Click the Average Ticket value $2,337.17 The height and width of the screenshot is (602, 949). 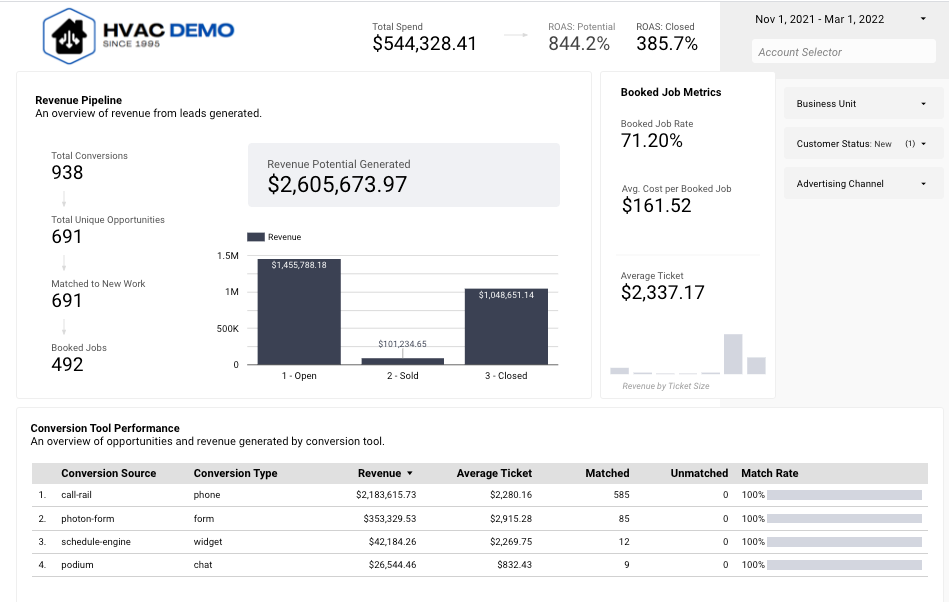click(663, 293)
